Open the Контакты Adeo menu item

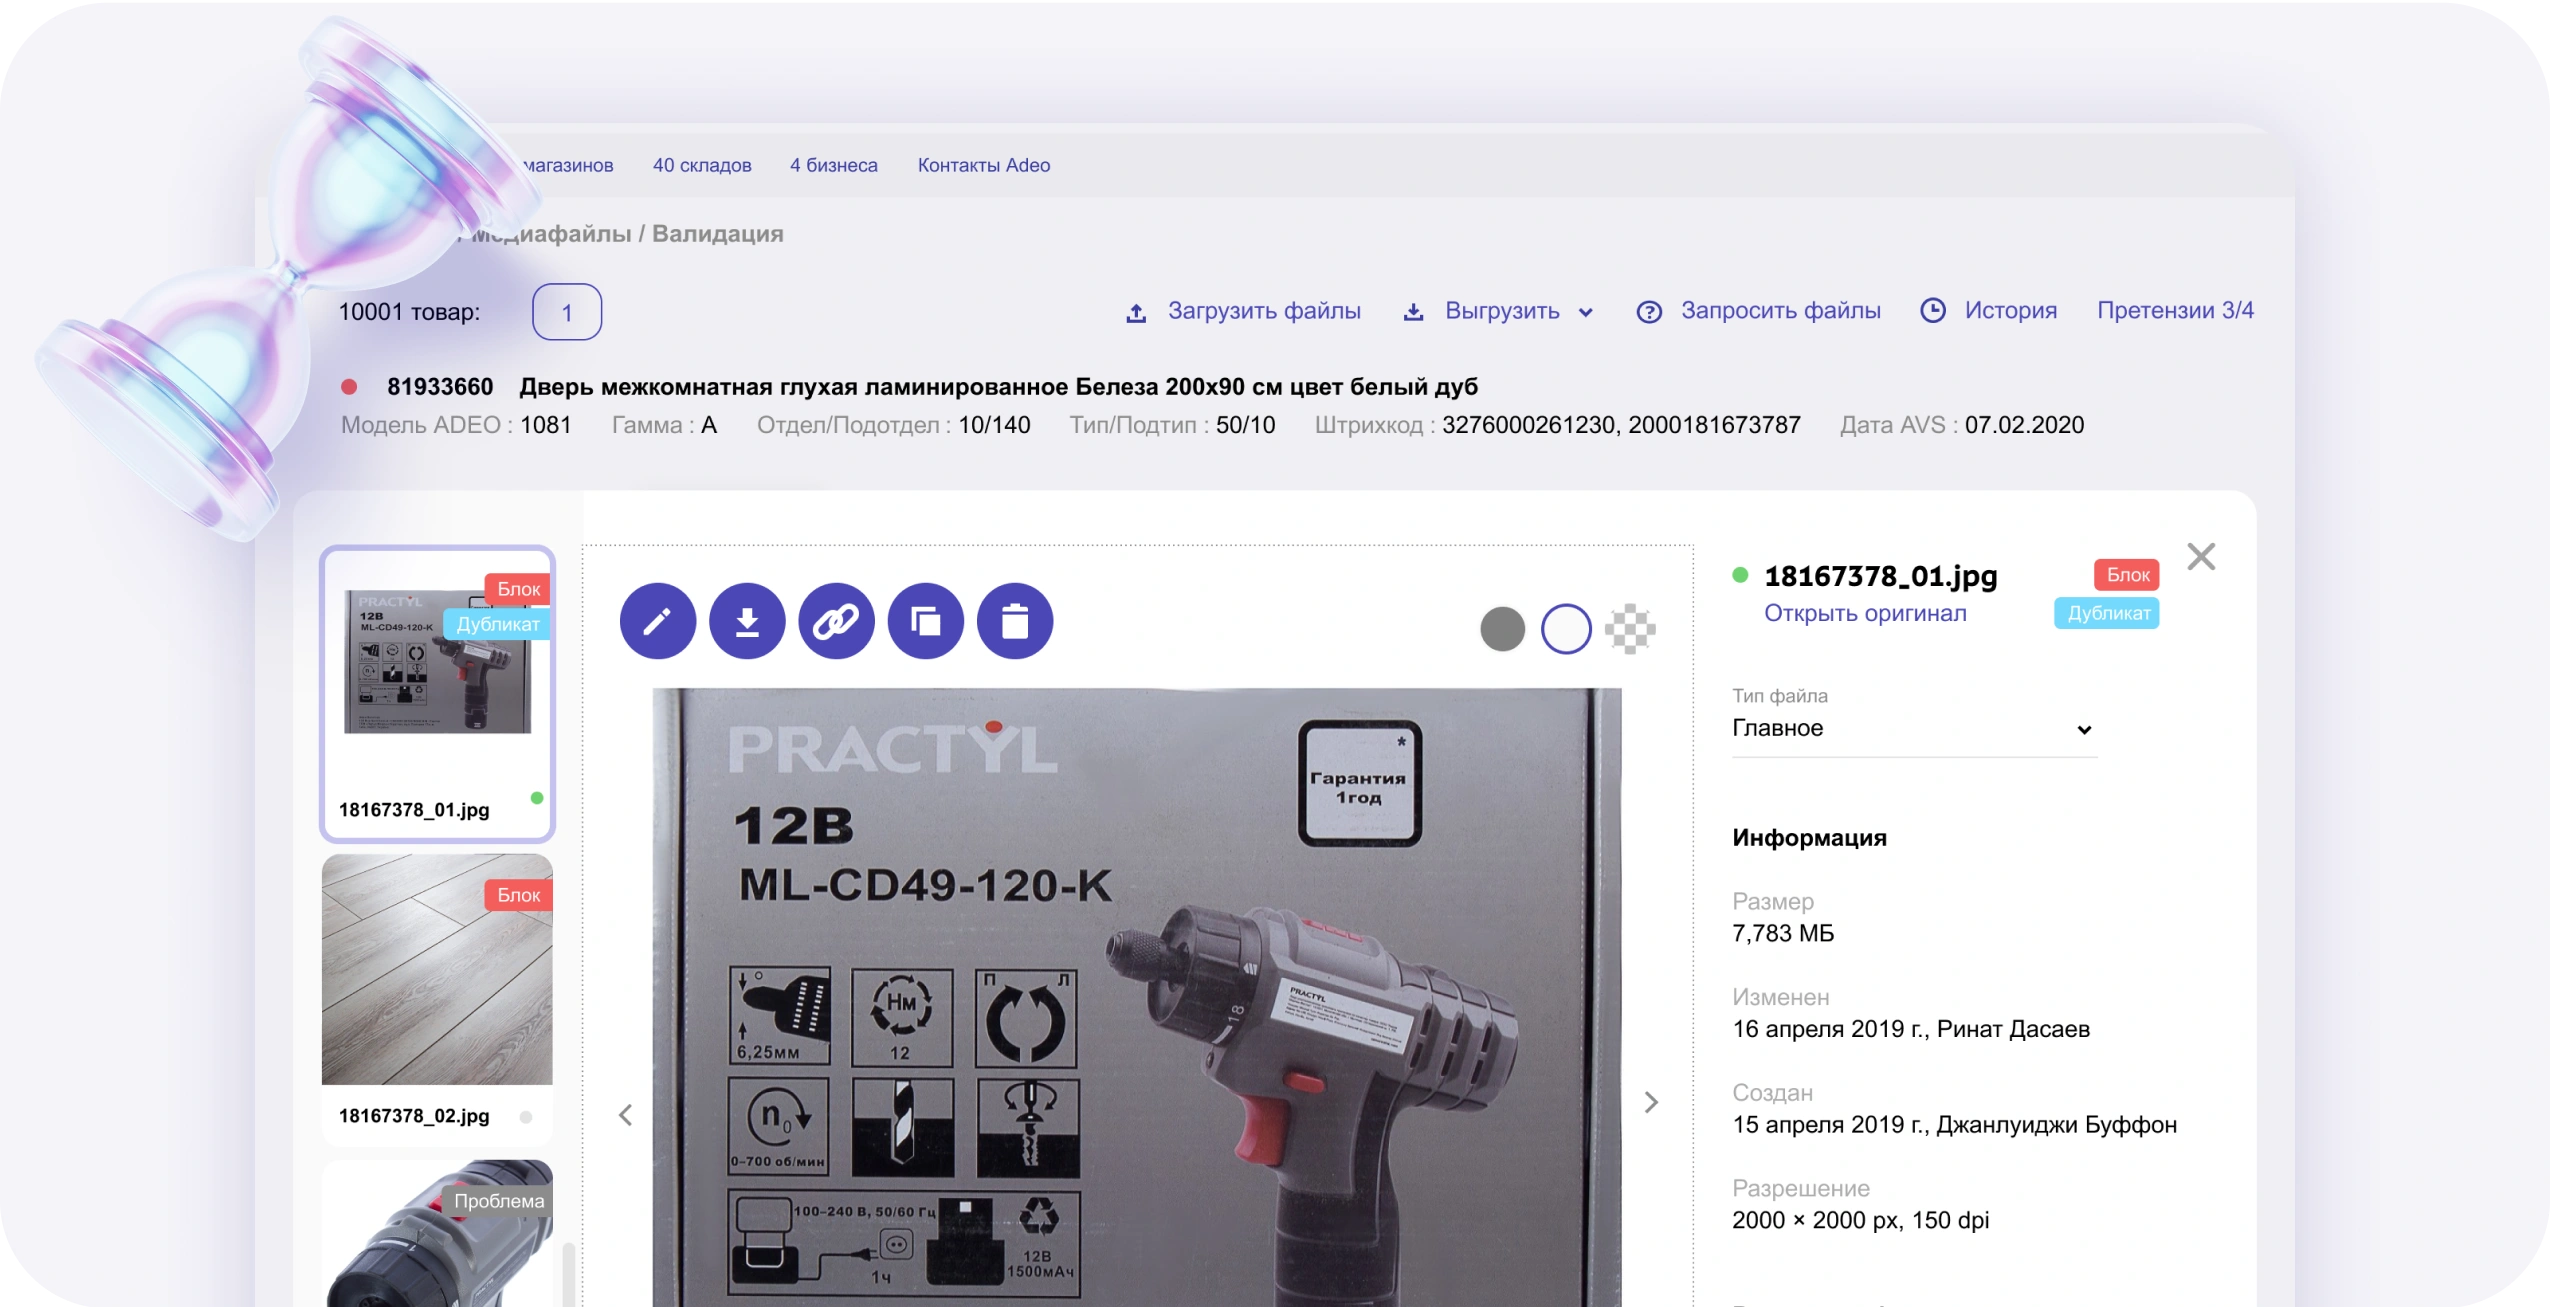pos(983,165)
